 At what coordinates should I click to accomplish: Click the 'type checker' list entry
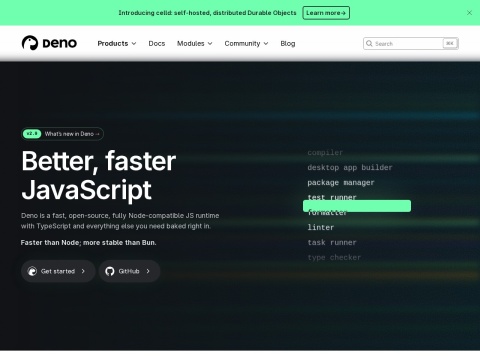point(334,257)
